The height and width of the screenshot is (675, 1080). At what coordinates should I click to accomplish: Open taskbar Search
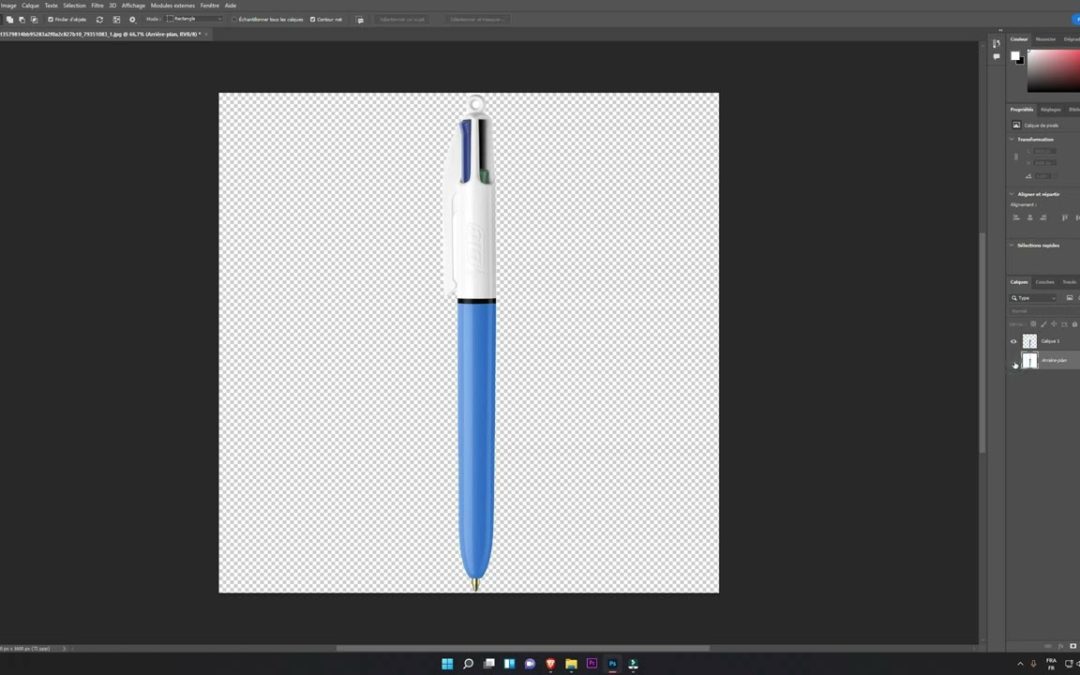pyautogui.click(x=468, y=663)
